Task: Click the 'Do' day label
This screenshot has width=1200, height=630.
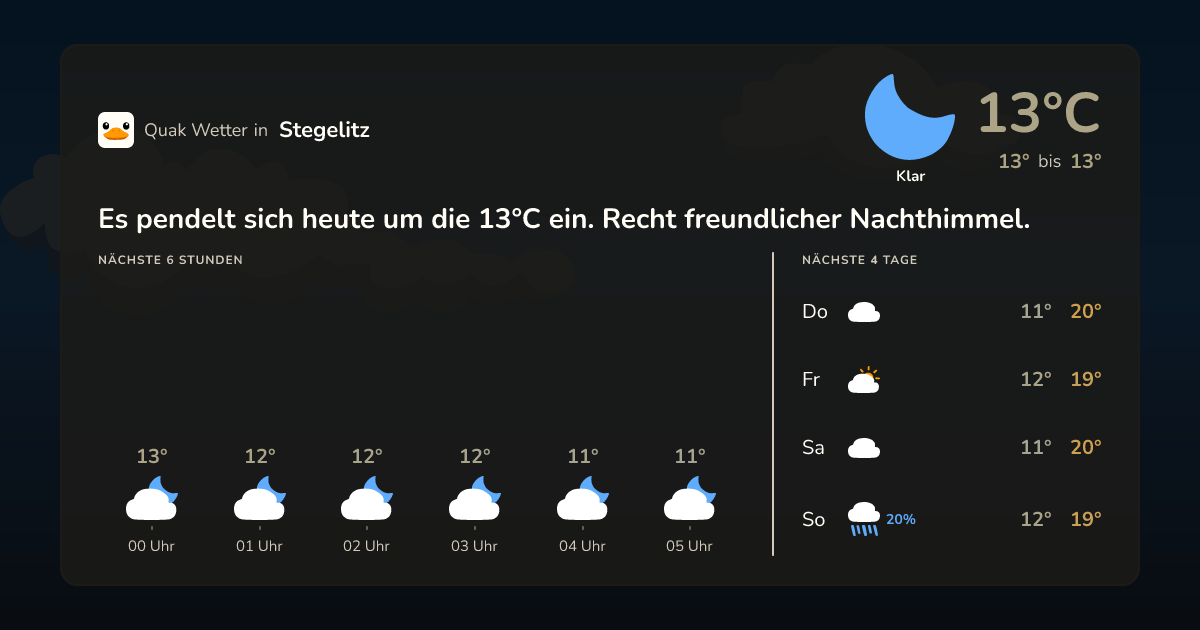Action: 815,312
